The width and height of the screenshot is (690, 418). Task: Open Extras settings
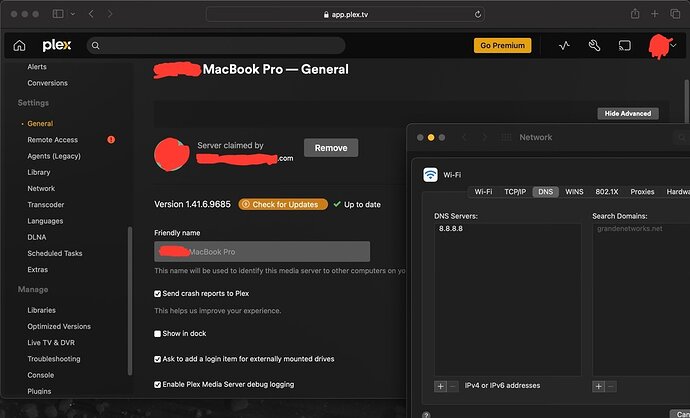point(37,270)
